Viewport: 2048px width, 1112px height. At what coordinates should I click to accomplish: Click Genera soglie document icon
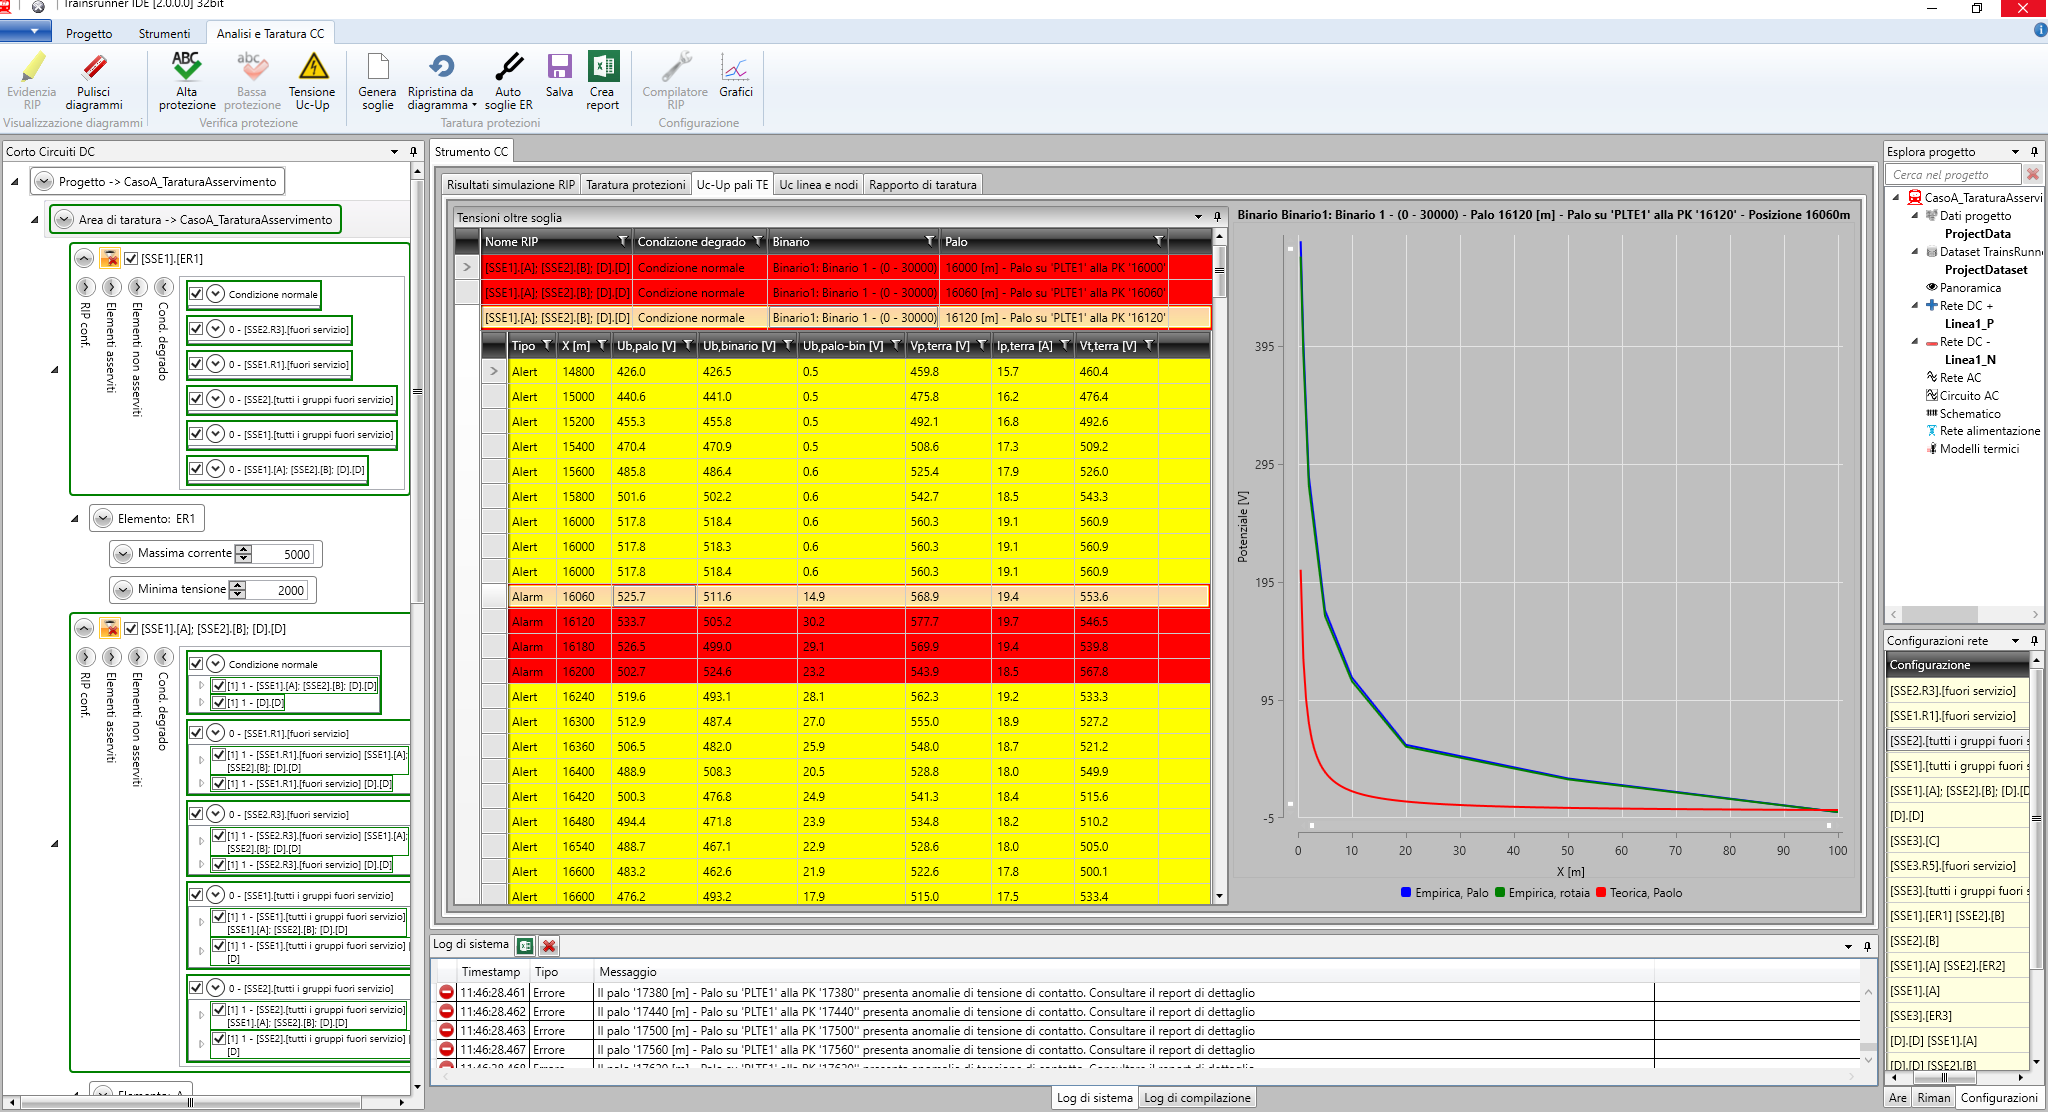[378, 67]
